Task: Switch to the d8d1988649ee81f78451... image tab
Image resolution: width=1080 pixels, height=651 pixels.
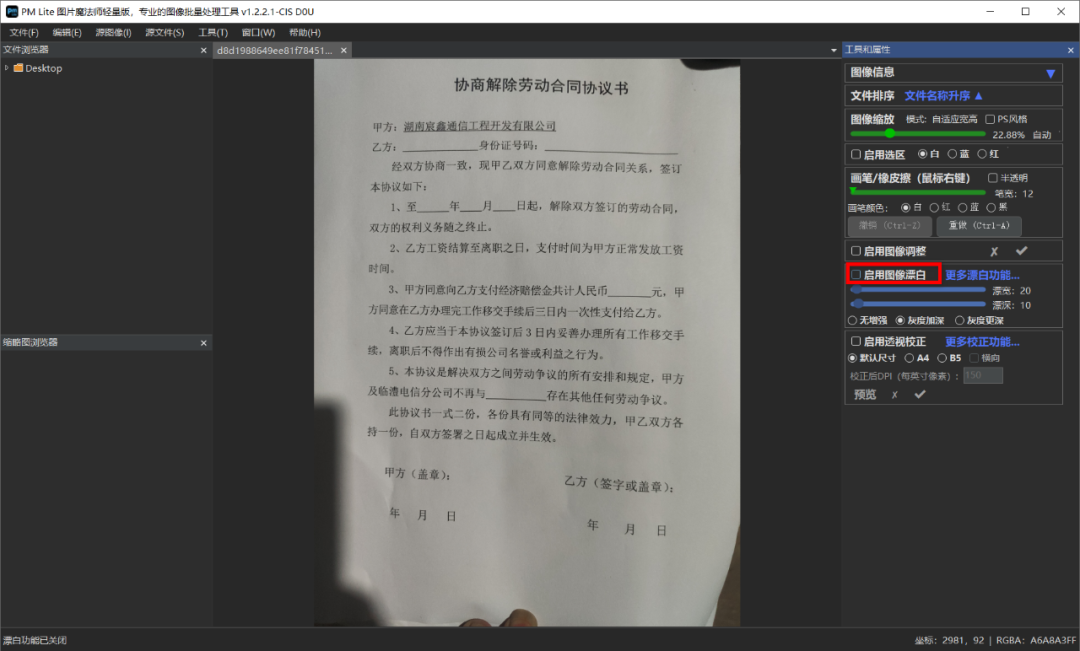Action: (x=274, y=50)
